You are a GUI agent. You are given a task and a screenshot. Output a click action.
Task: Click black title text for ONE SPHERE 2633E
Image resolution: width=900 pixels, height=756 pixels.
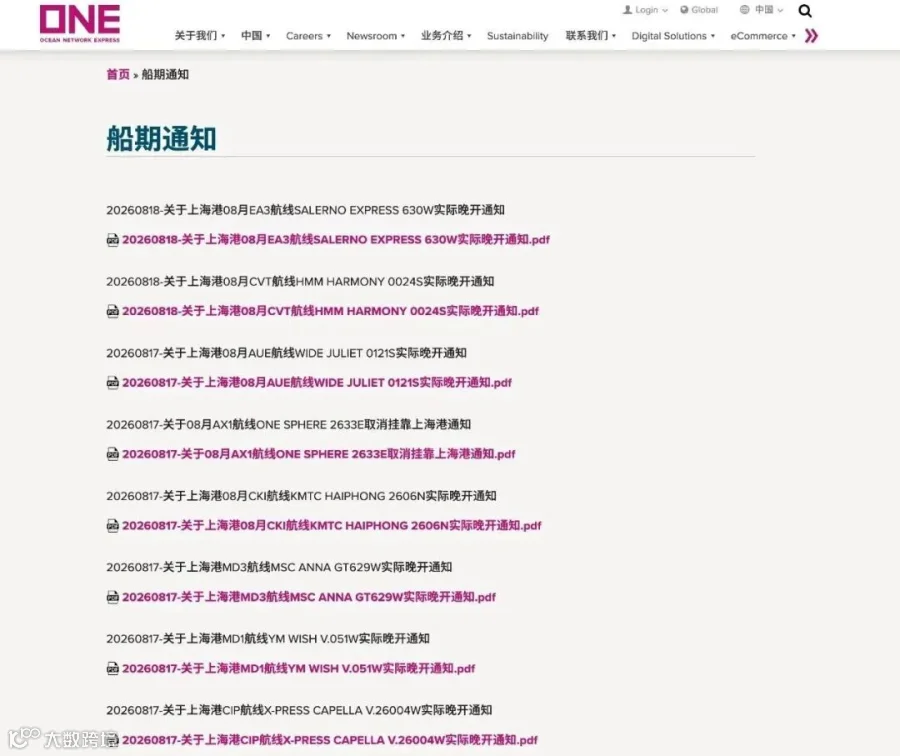click(x=289, y=424)
